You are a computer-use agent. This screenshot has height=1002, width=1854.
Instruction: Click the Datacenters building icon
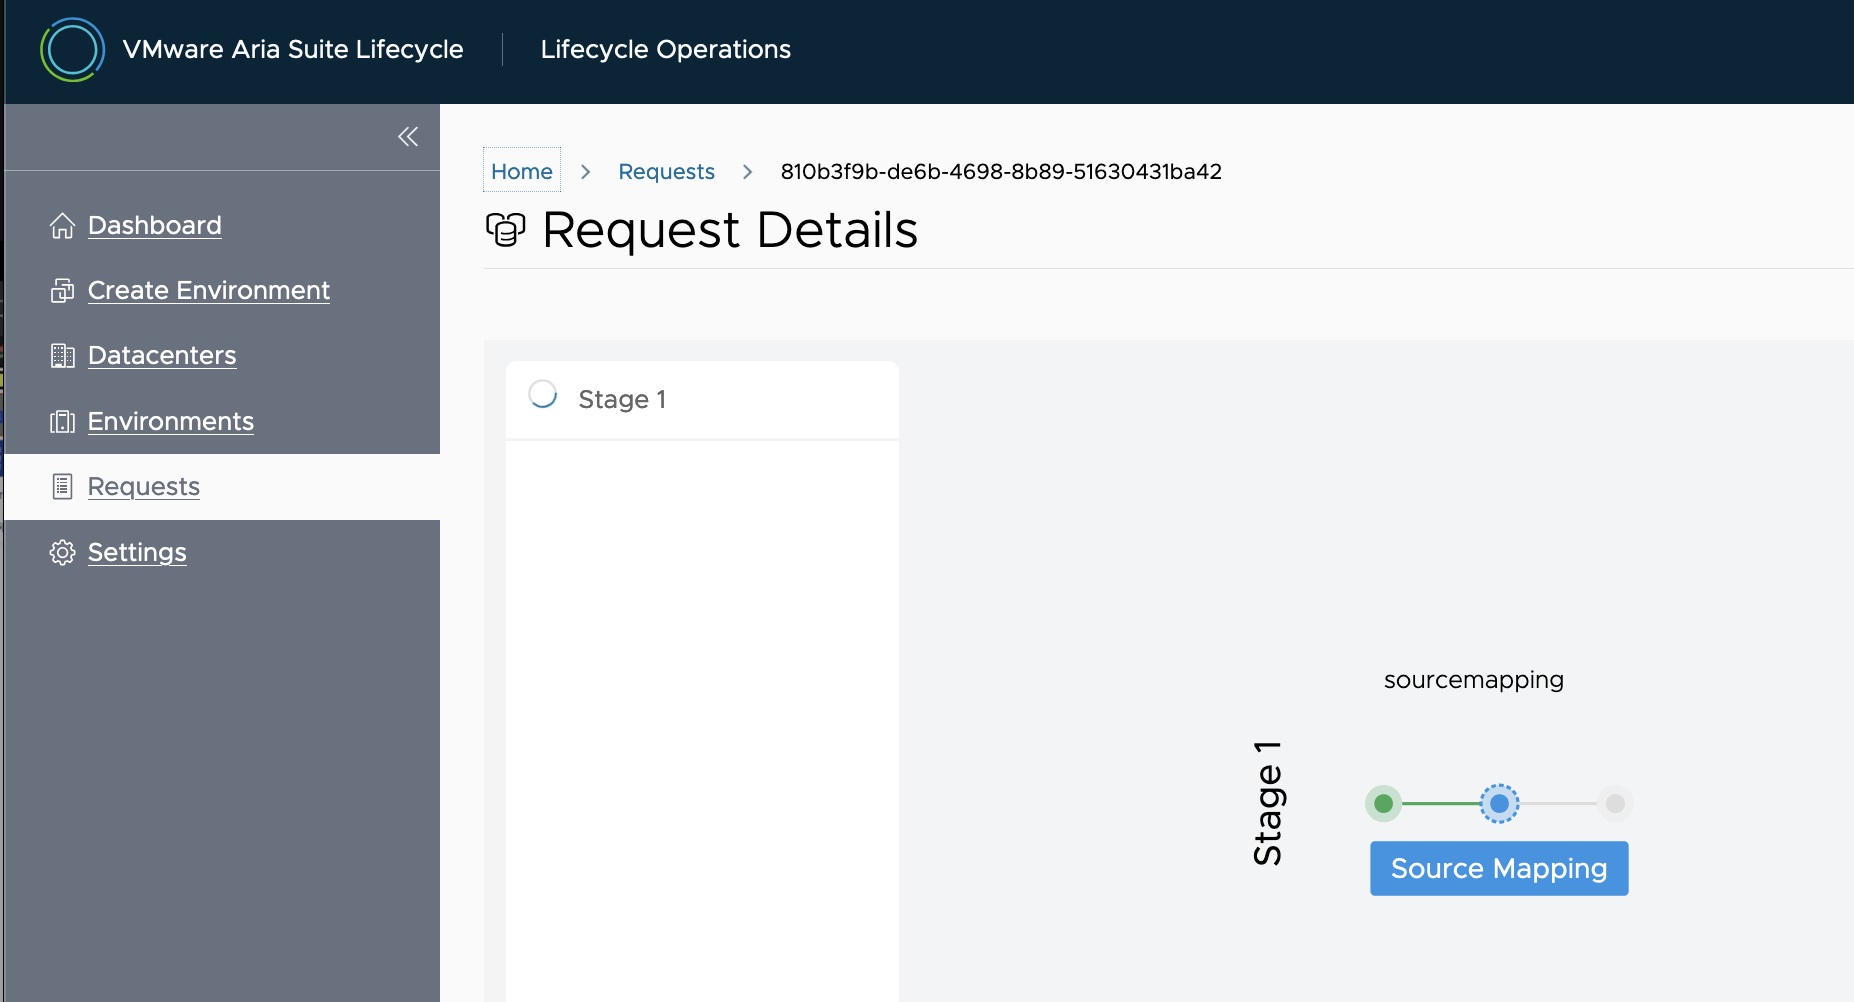tap(62, 355)
